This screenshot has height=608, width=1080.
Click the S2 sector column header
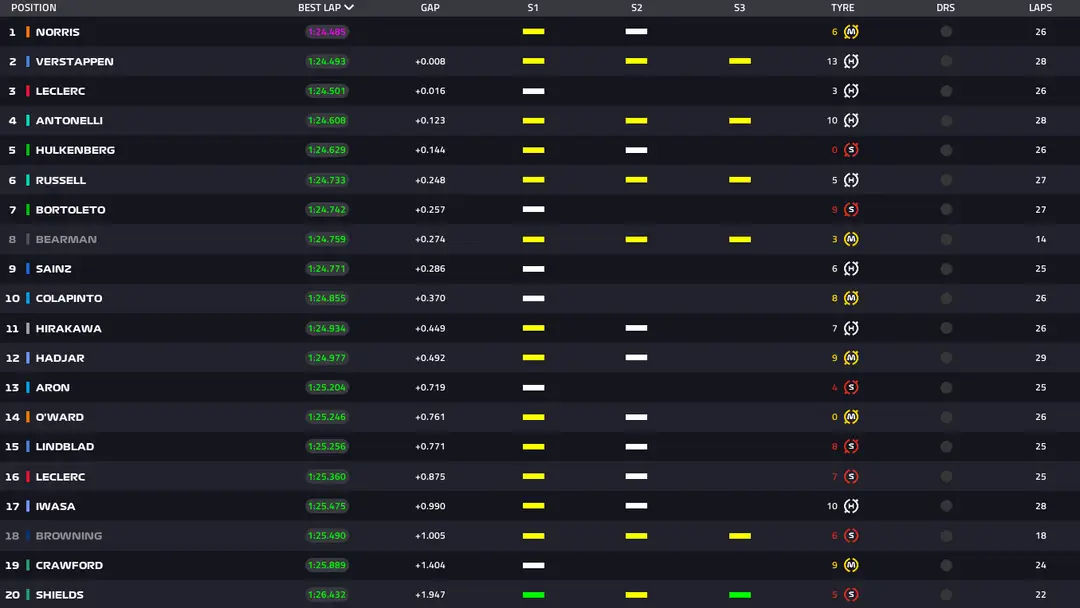coord(636,8)
